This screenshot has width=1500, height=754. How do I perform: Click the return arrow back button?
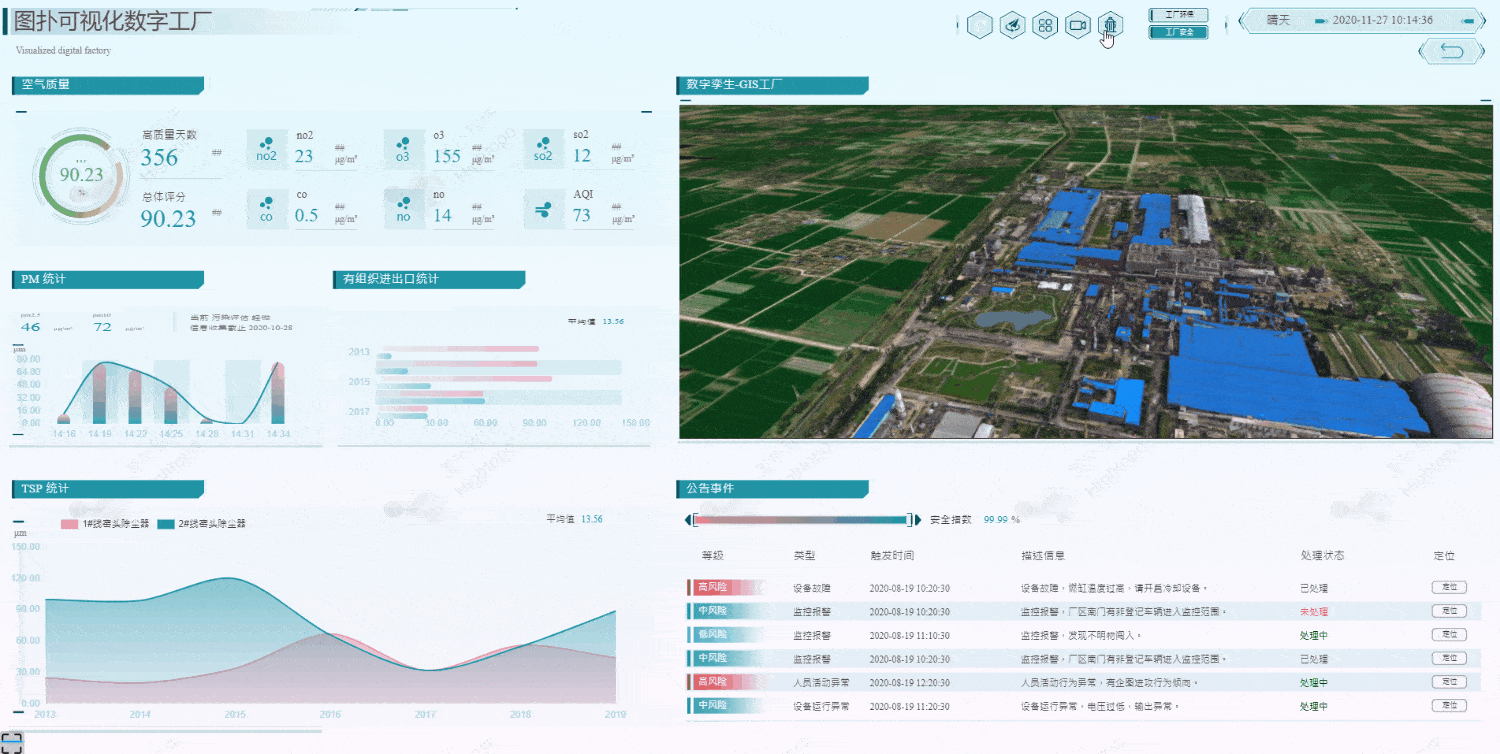click(x=1452, y=52)
